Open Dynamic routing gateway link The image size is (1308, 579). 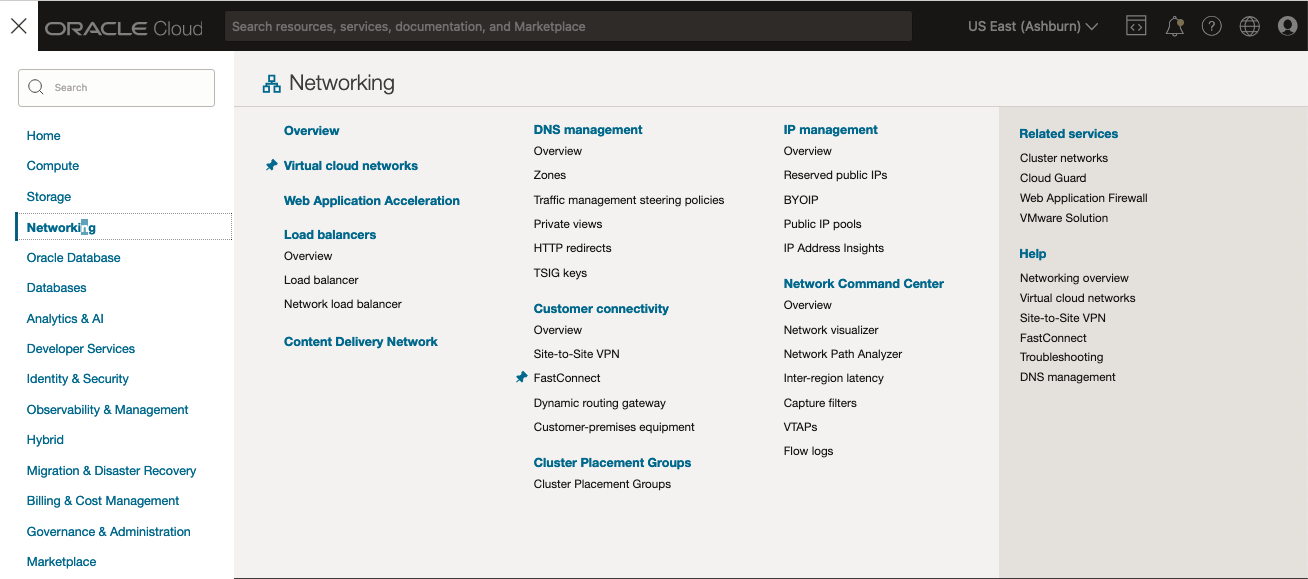point(600,403)
